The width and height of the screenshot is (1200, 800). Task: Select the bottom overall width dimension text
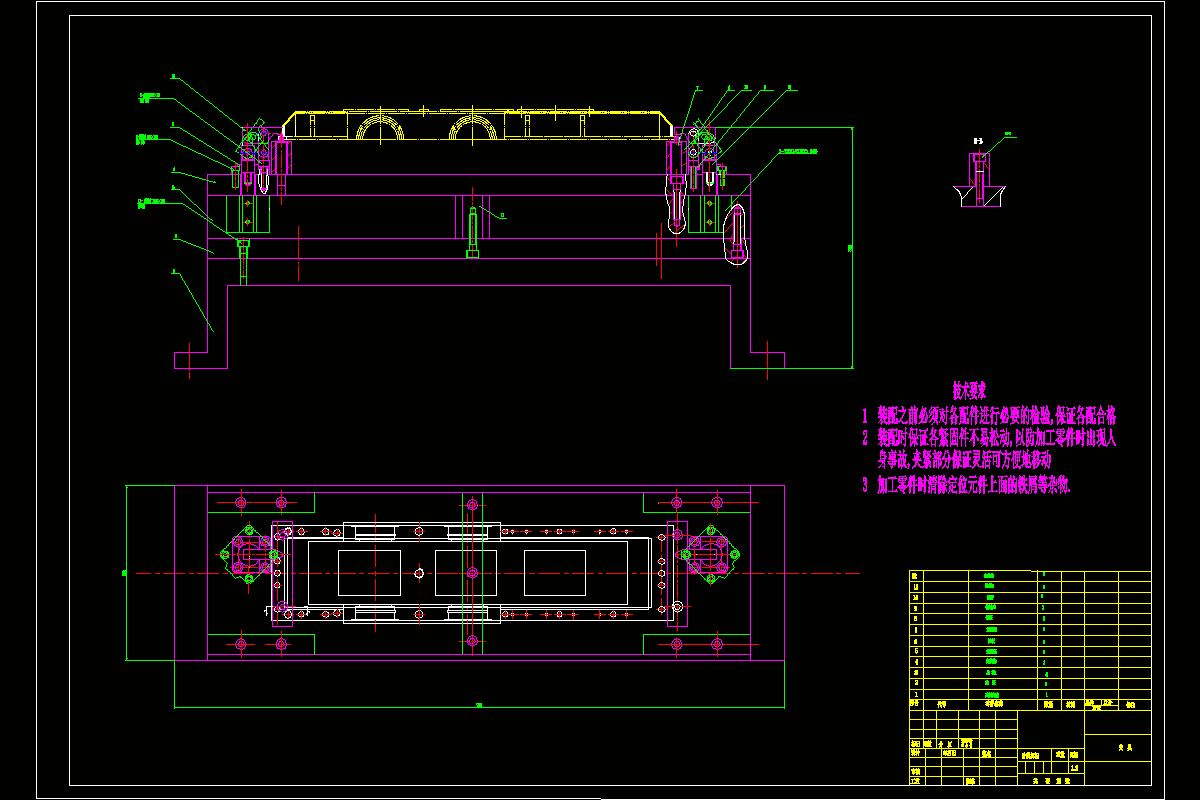point(479,706)
